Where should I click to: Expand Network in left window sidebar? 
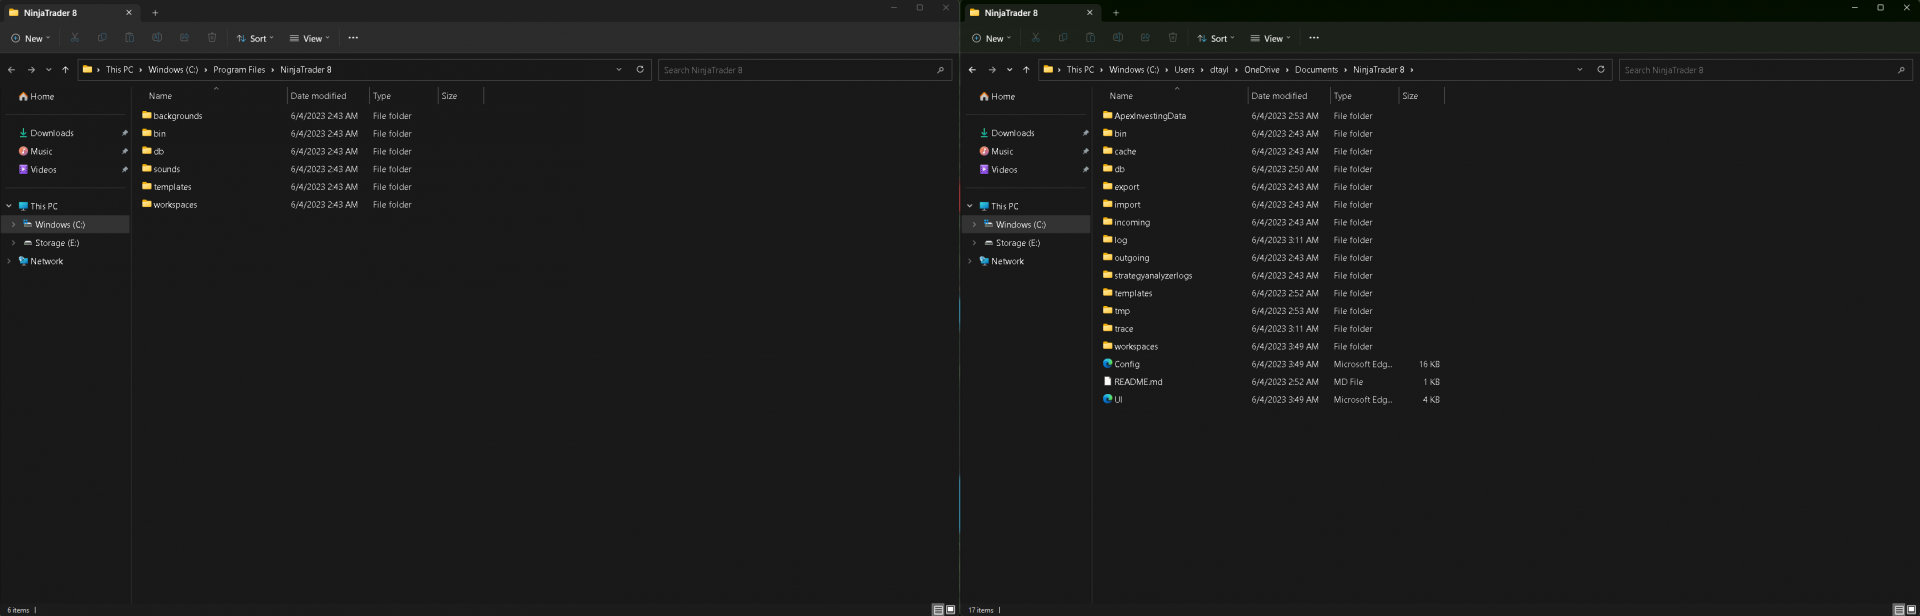(9, 261)
